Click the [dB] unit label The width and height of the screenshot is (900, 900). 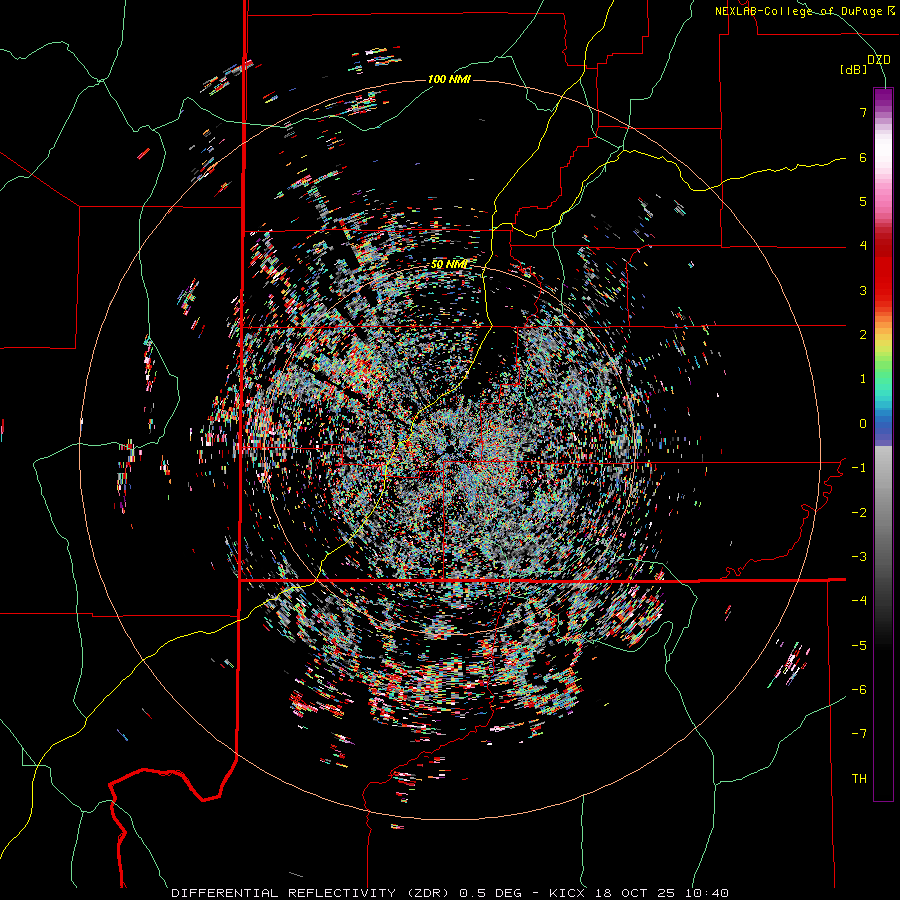point(853,70)
